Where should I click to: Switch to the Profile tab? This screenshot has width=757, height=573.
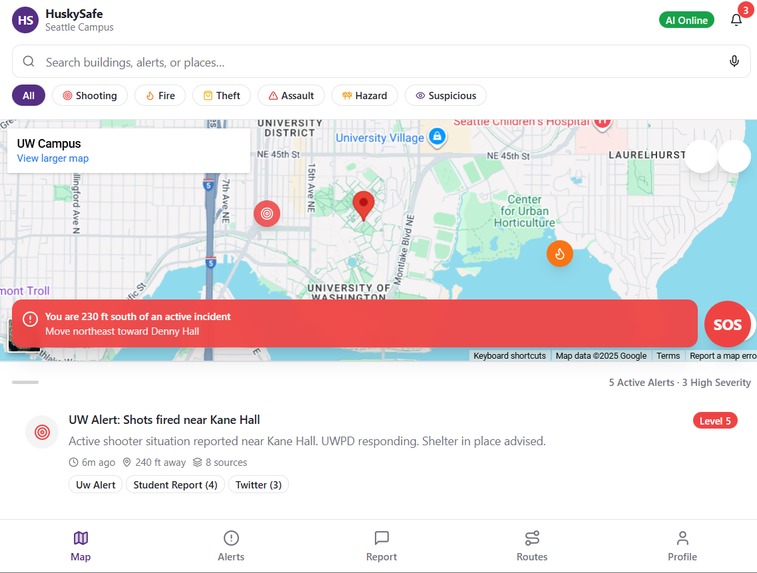coord(682,546)
